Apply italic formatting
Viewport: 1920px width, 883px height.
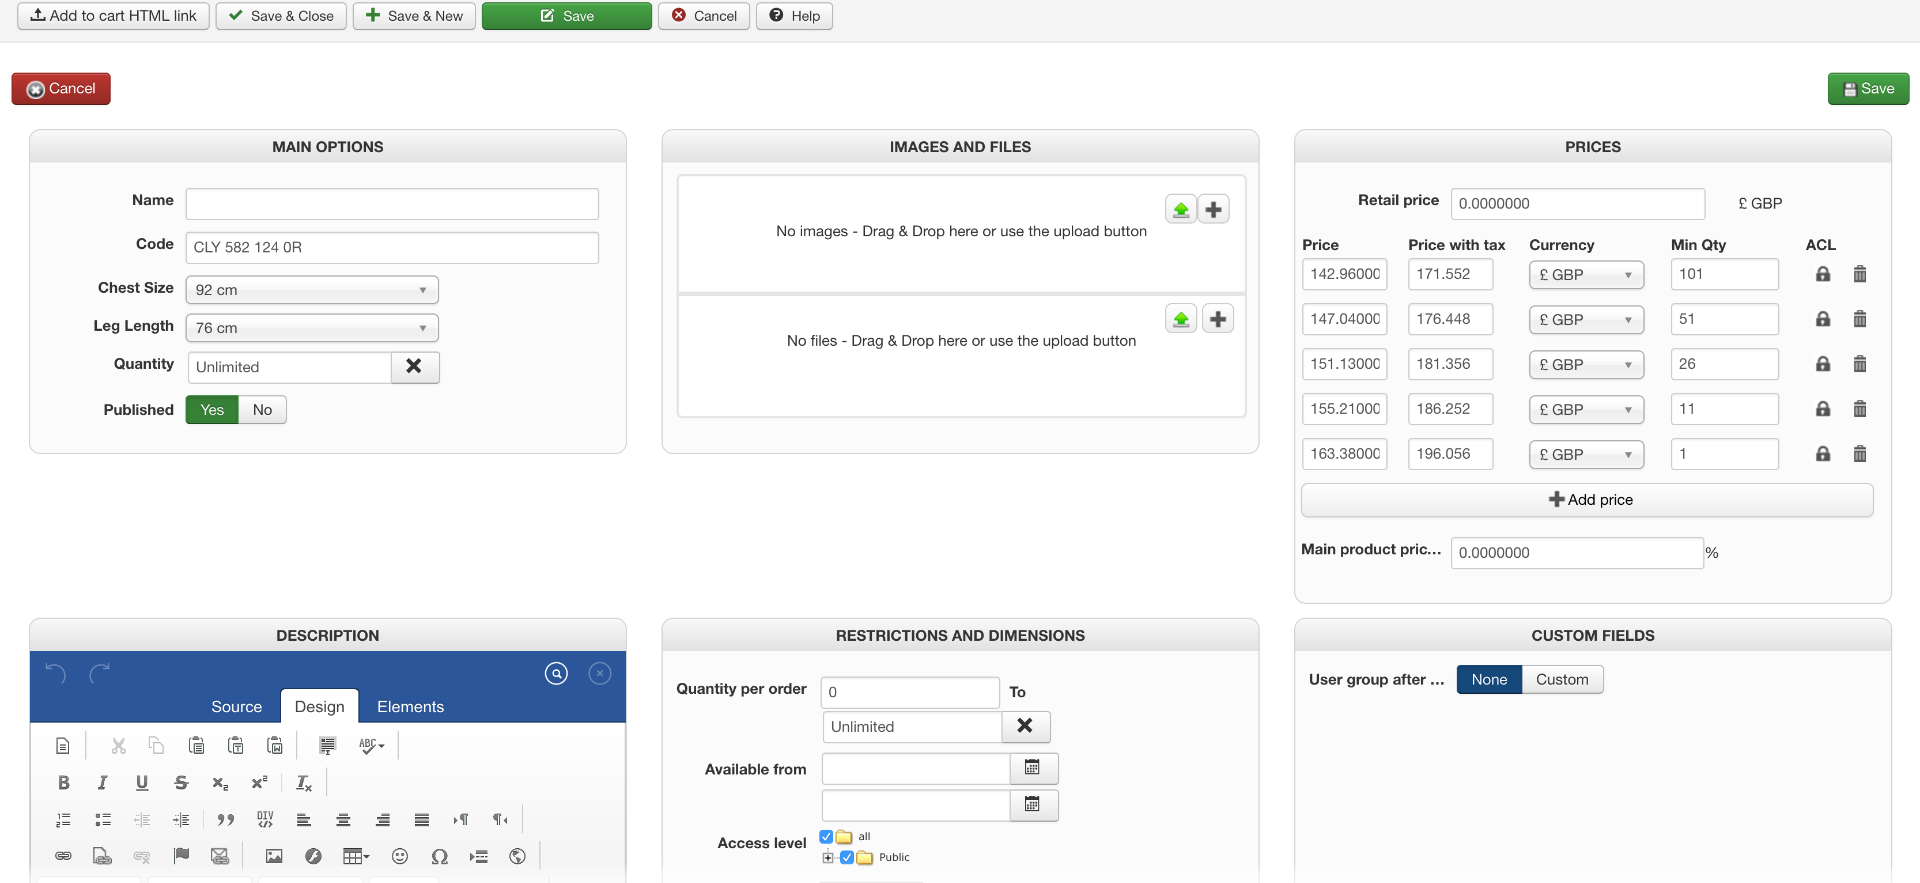[x=102, y=783]
